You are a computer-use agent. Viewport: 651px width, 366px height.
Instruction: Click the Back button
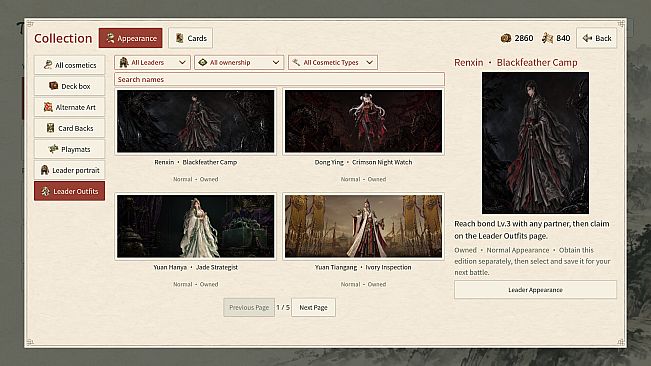tap(596, 38)
